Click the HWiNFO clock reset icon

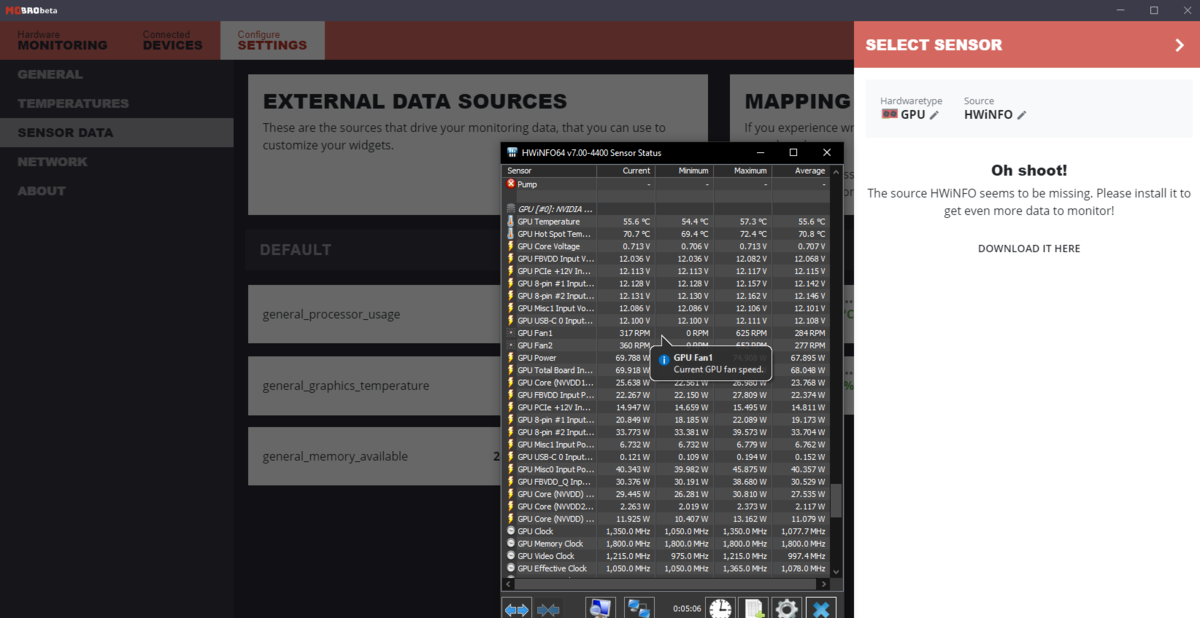(x=720, y=608)
